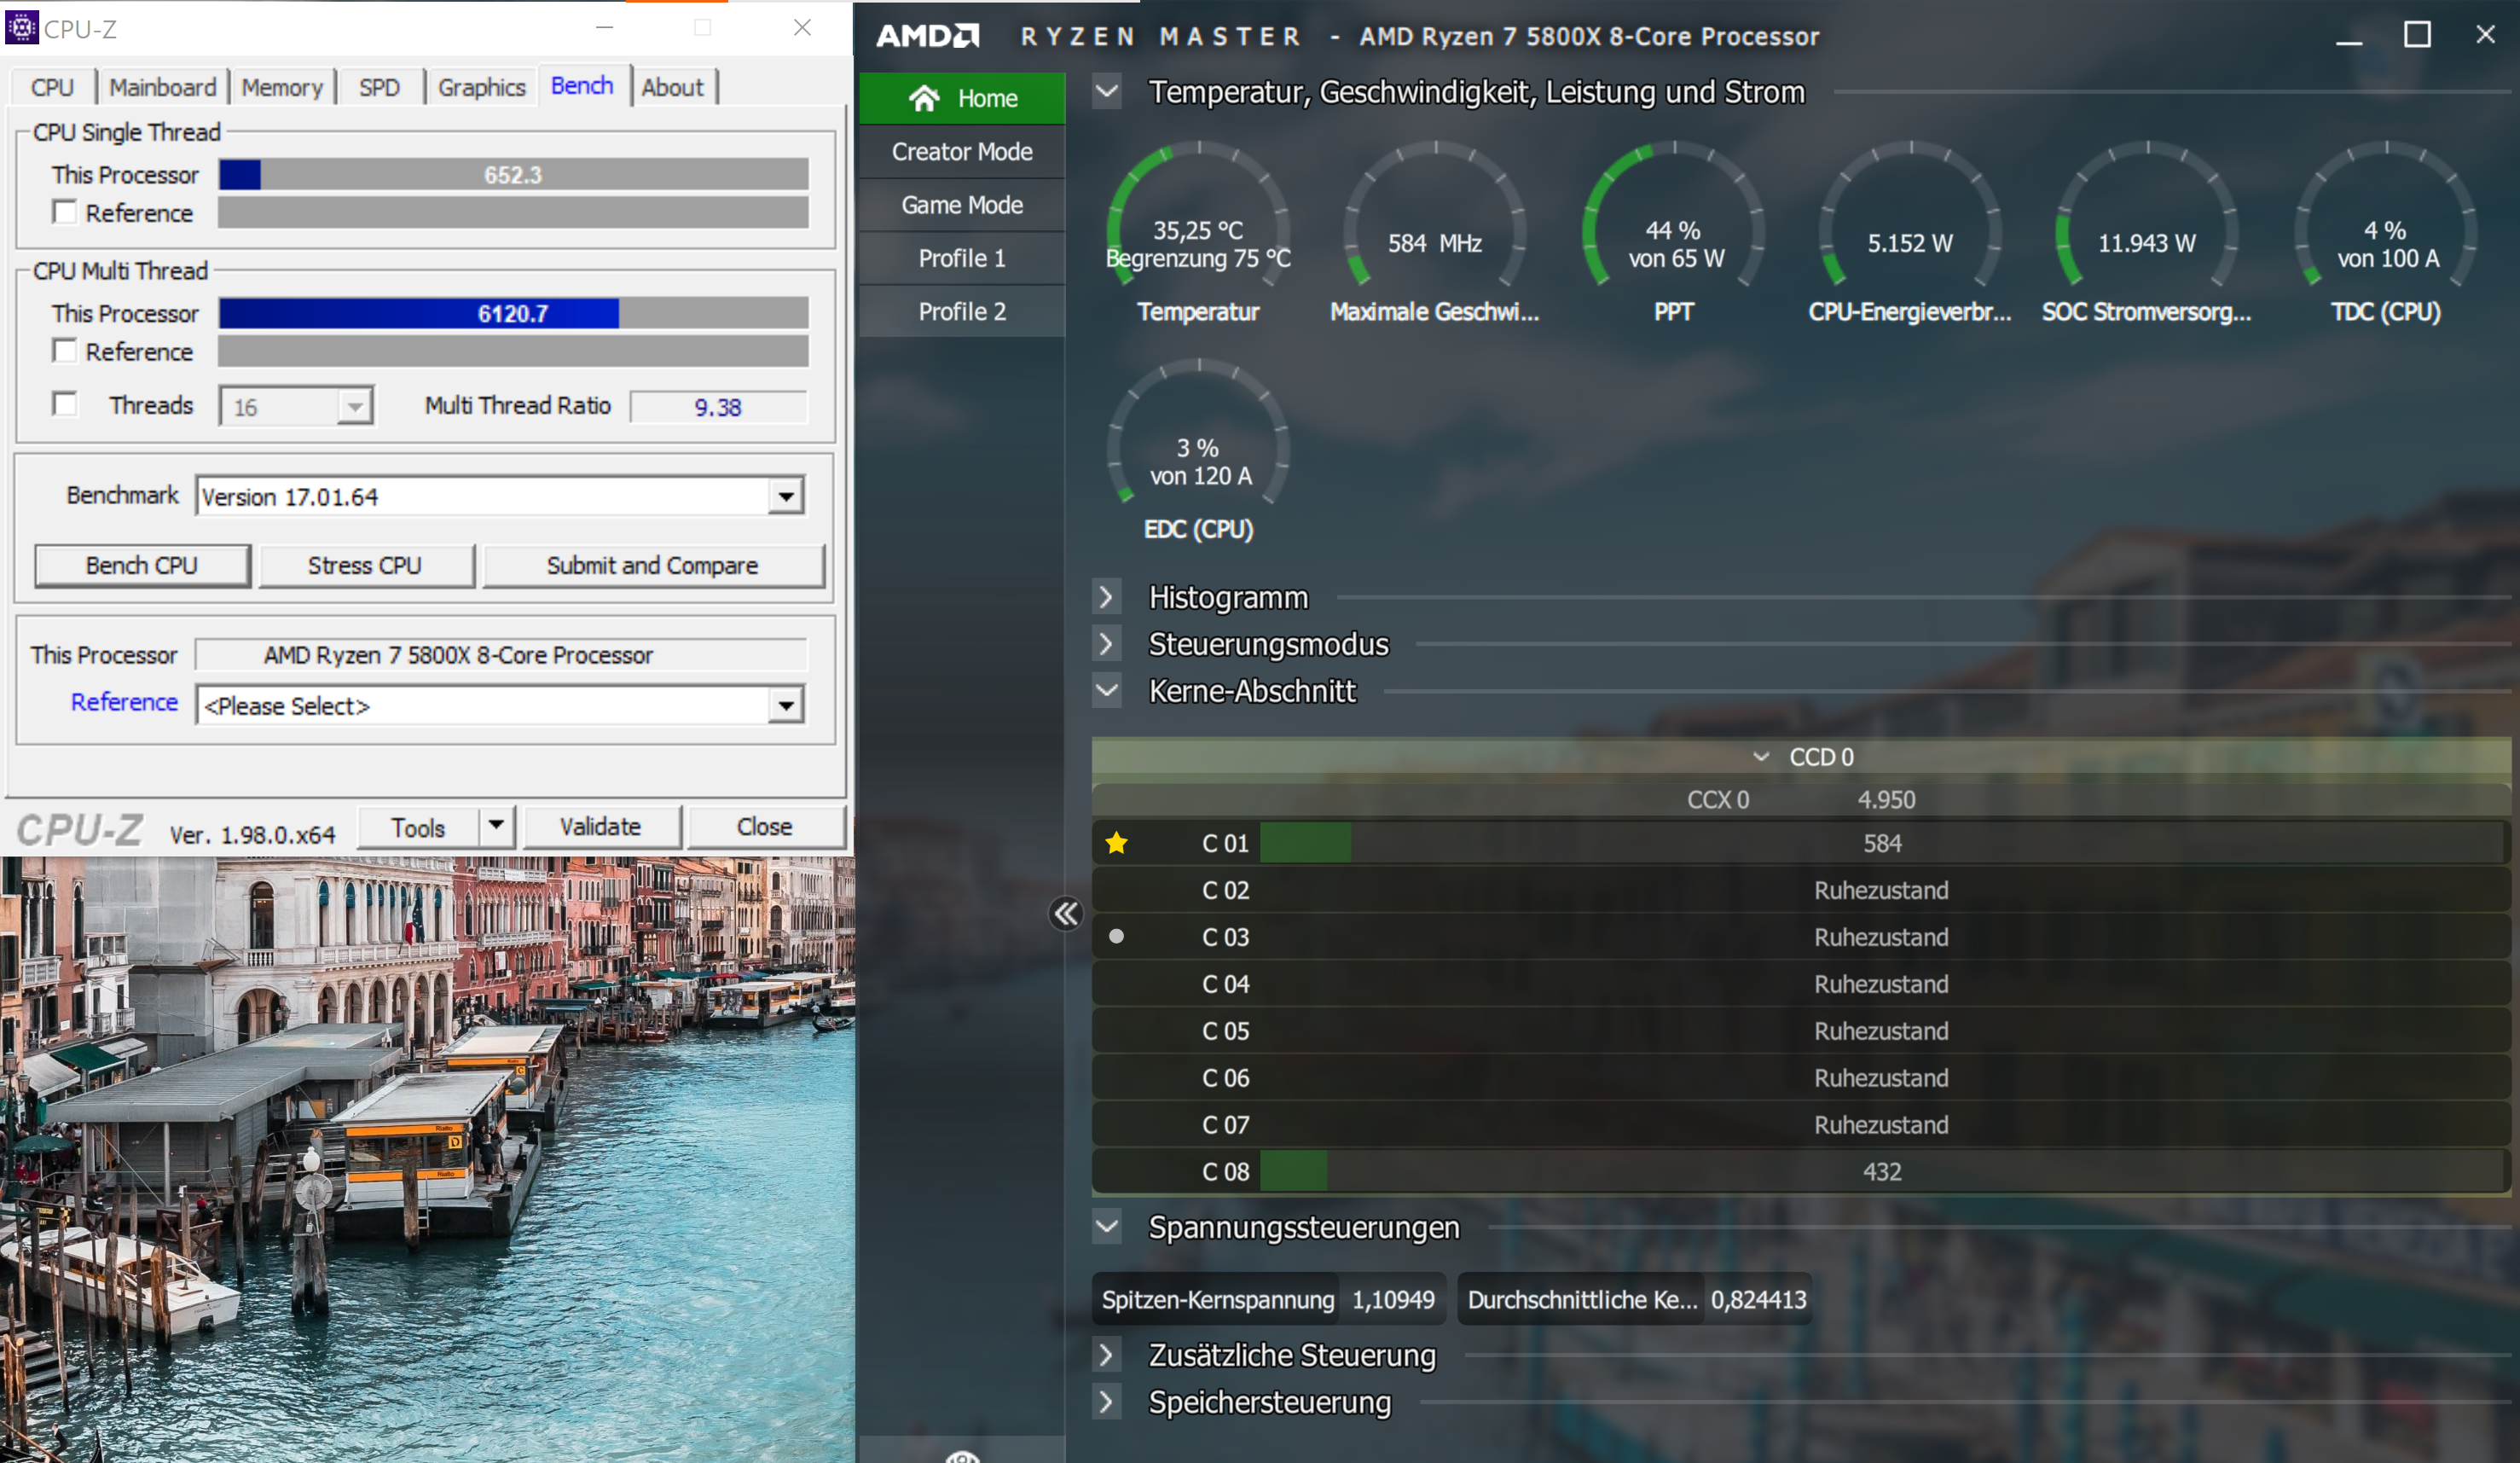Viewport: 2520px width, 1463px height.
Task: Open the Reference processor Please Select dropdown
Action: click(786, 706)
